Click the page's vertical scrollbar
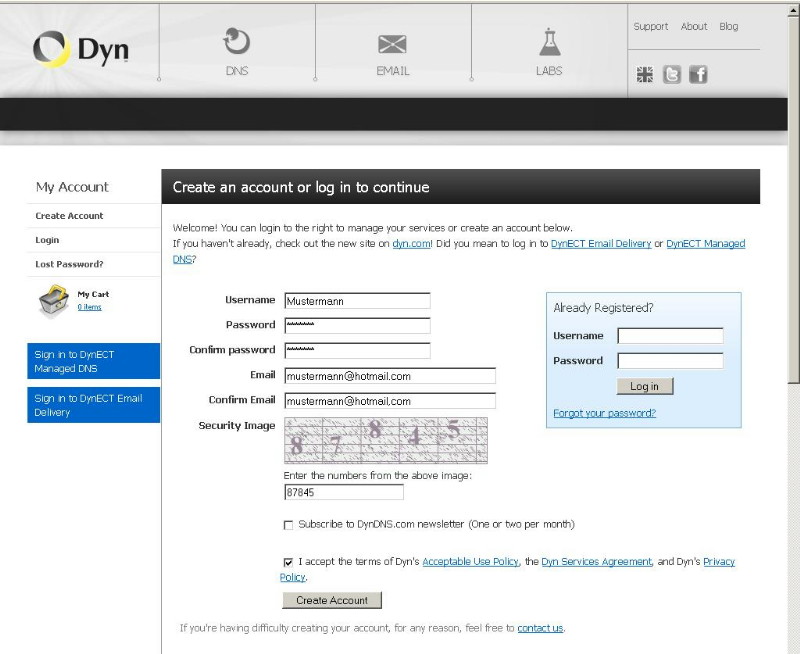The image size is (800, 654). [x=793, y=200]
